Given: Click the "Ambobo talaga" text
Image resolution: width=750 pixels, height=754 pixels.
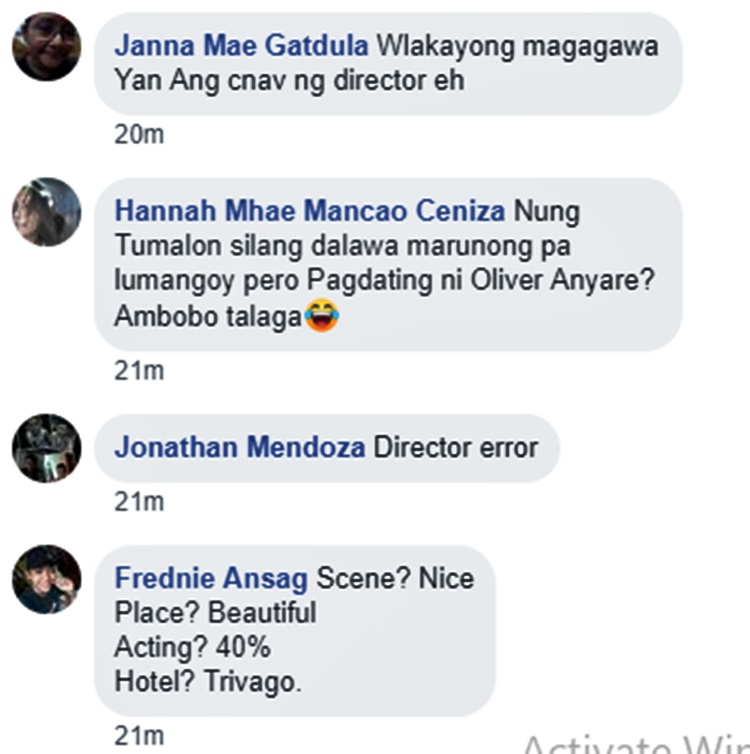Looking at the screenshot, I should click(208, 317).
